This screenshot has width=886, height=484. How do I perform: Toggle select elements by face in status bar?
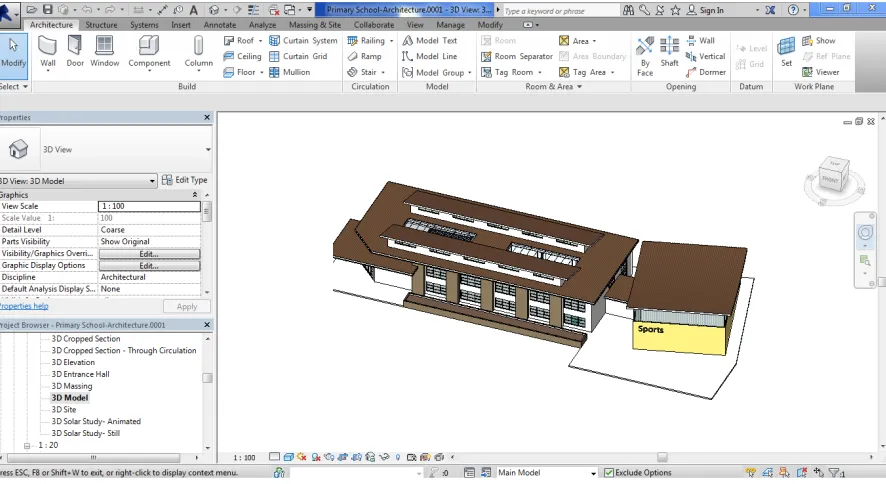(801, 472)
